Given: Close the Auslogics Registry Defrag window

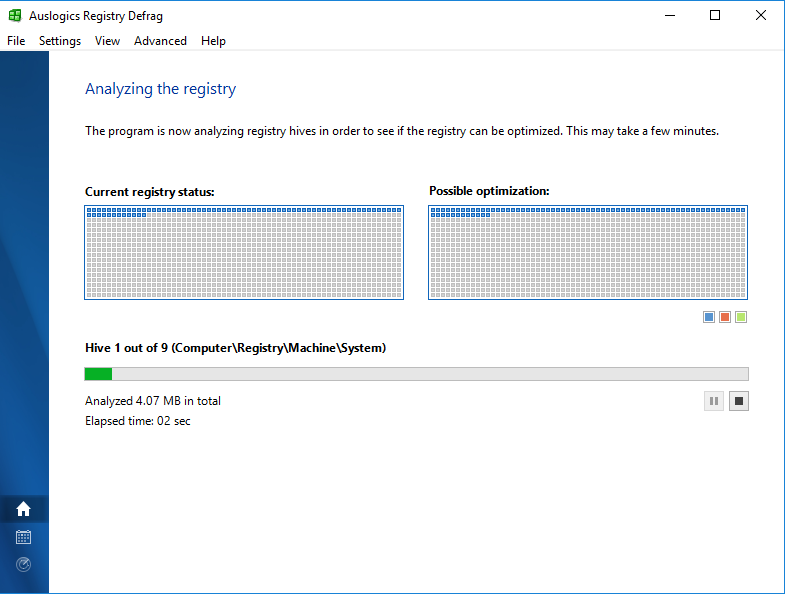Looking at the screenshot, I should [x=761, y=15].
